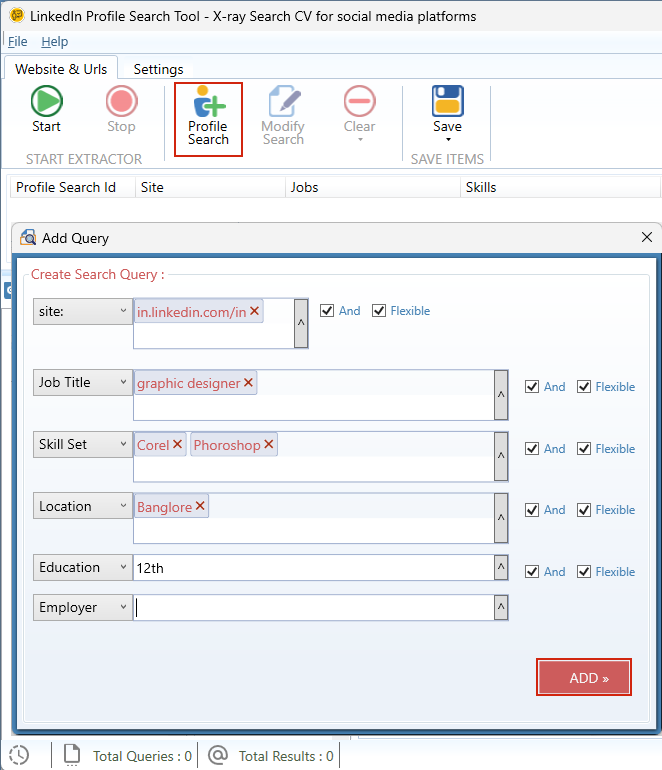The image size is (662, 770).
Task: Collapse the Location field caret button
Action: tap(501, 518)
